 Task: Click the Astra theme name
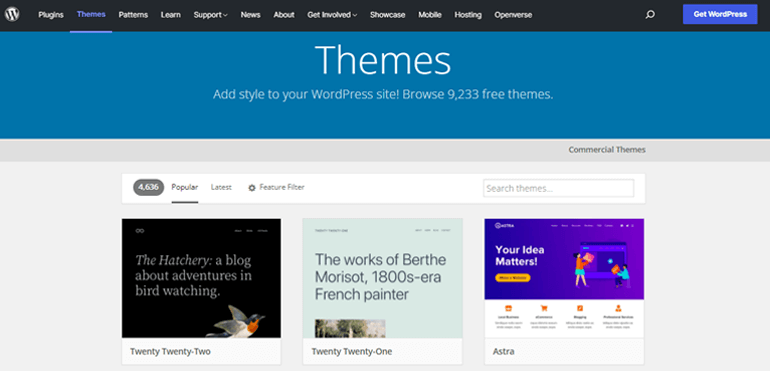coord(503,352)
